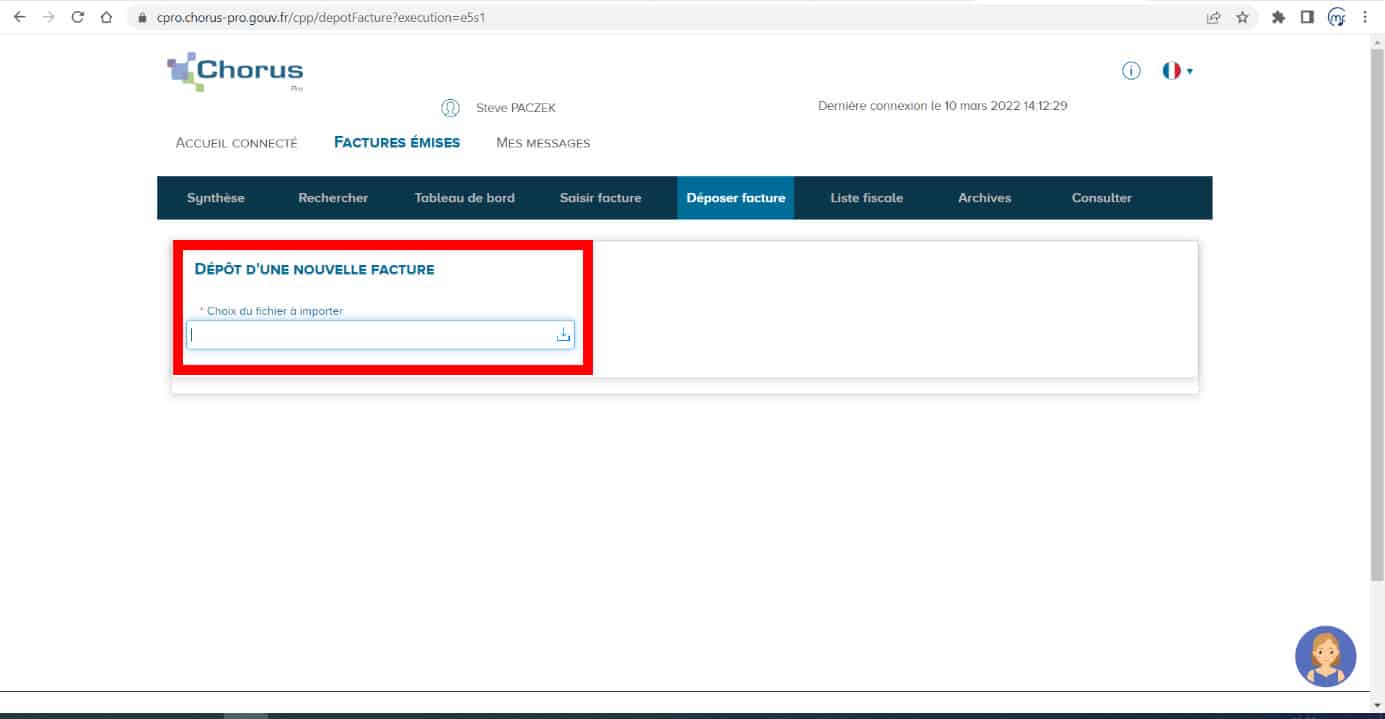This screenshot has width=1385, height=719.
Task: Go to browser home page icon
Action: [x=106, y=17]
